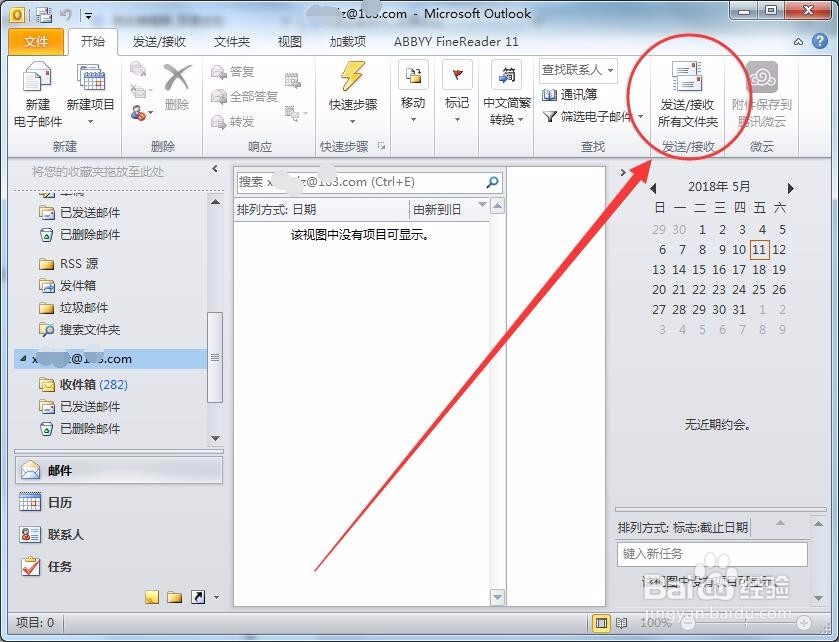The image size is (839, 642).
Task: Switch to the 文件夹 tab
Action: coord(232,42)
